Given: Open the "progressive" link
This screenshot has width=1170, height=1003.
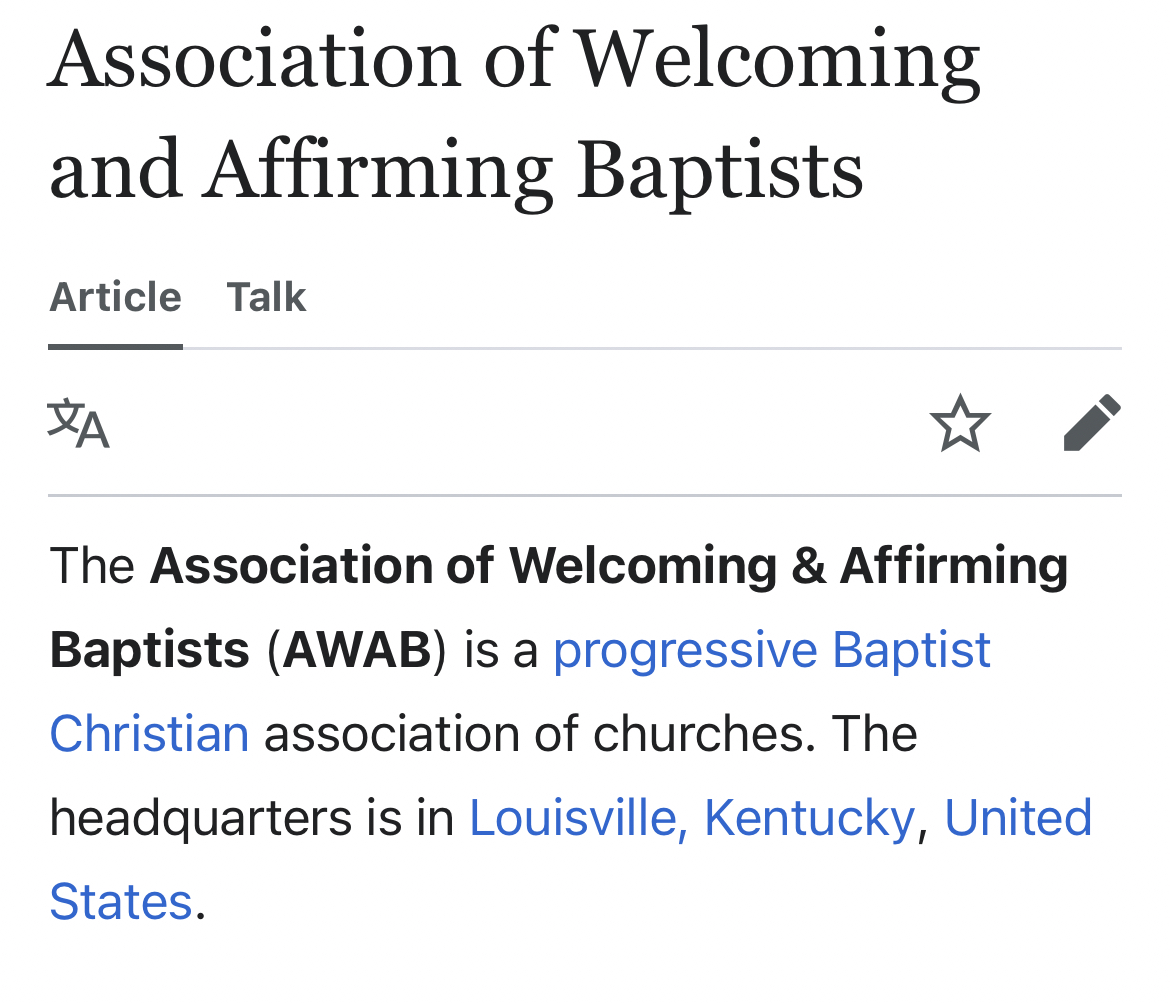Looking at the screenshot, I should point(685,651).
